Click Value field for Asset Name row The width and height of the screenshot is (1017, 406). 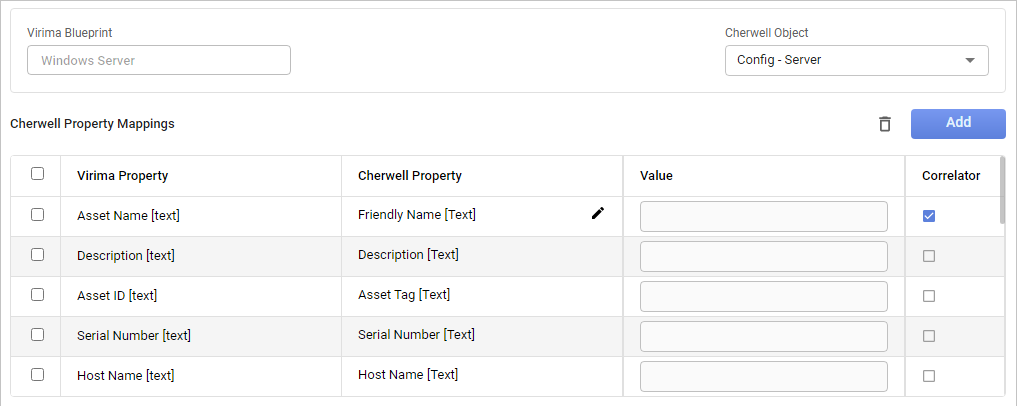point(763,216)
